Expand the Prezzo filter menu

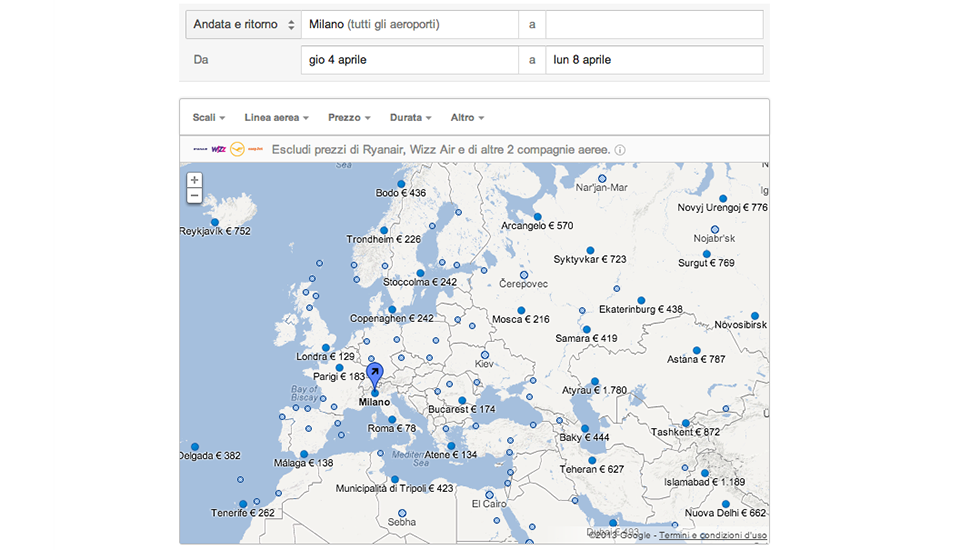click(x=348, y=118)
